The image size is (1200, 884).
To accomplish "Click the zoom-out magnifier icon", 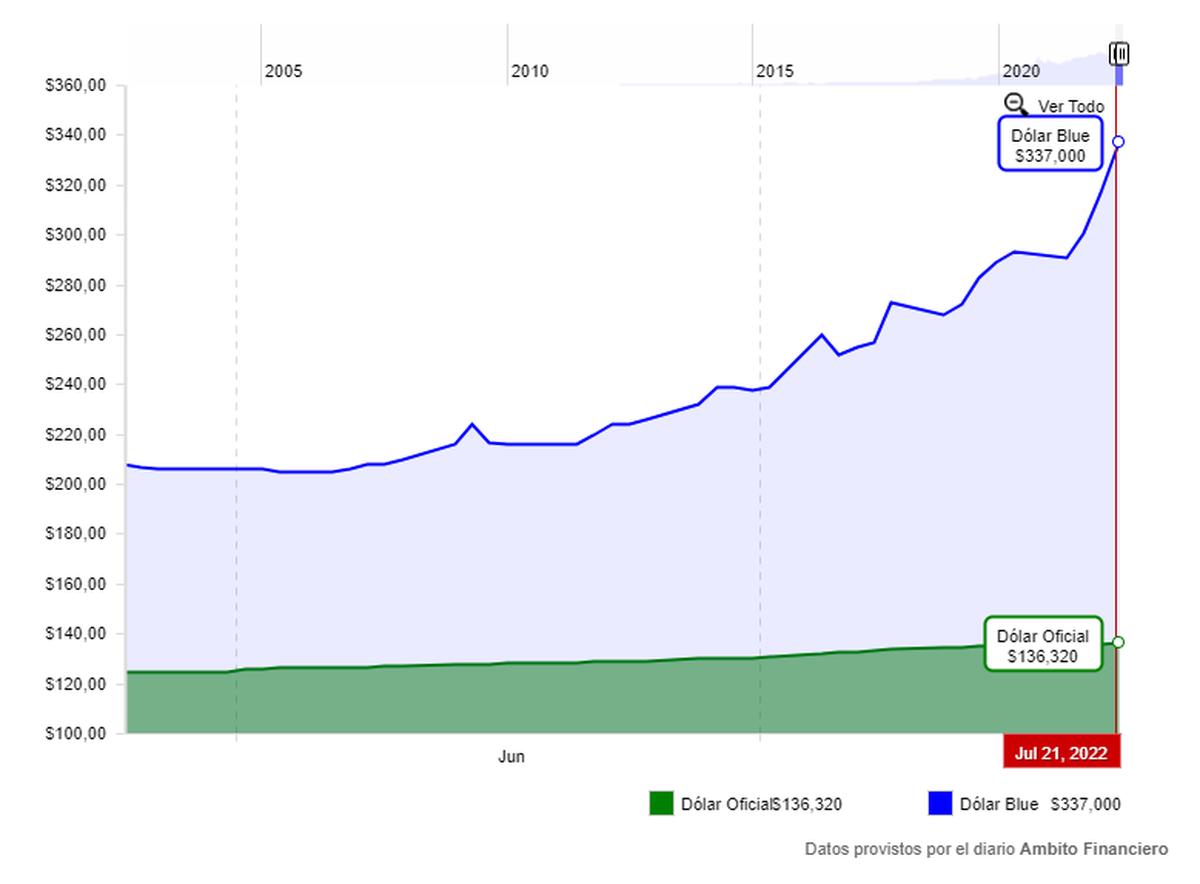I will point(1016,104).
